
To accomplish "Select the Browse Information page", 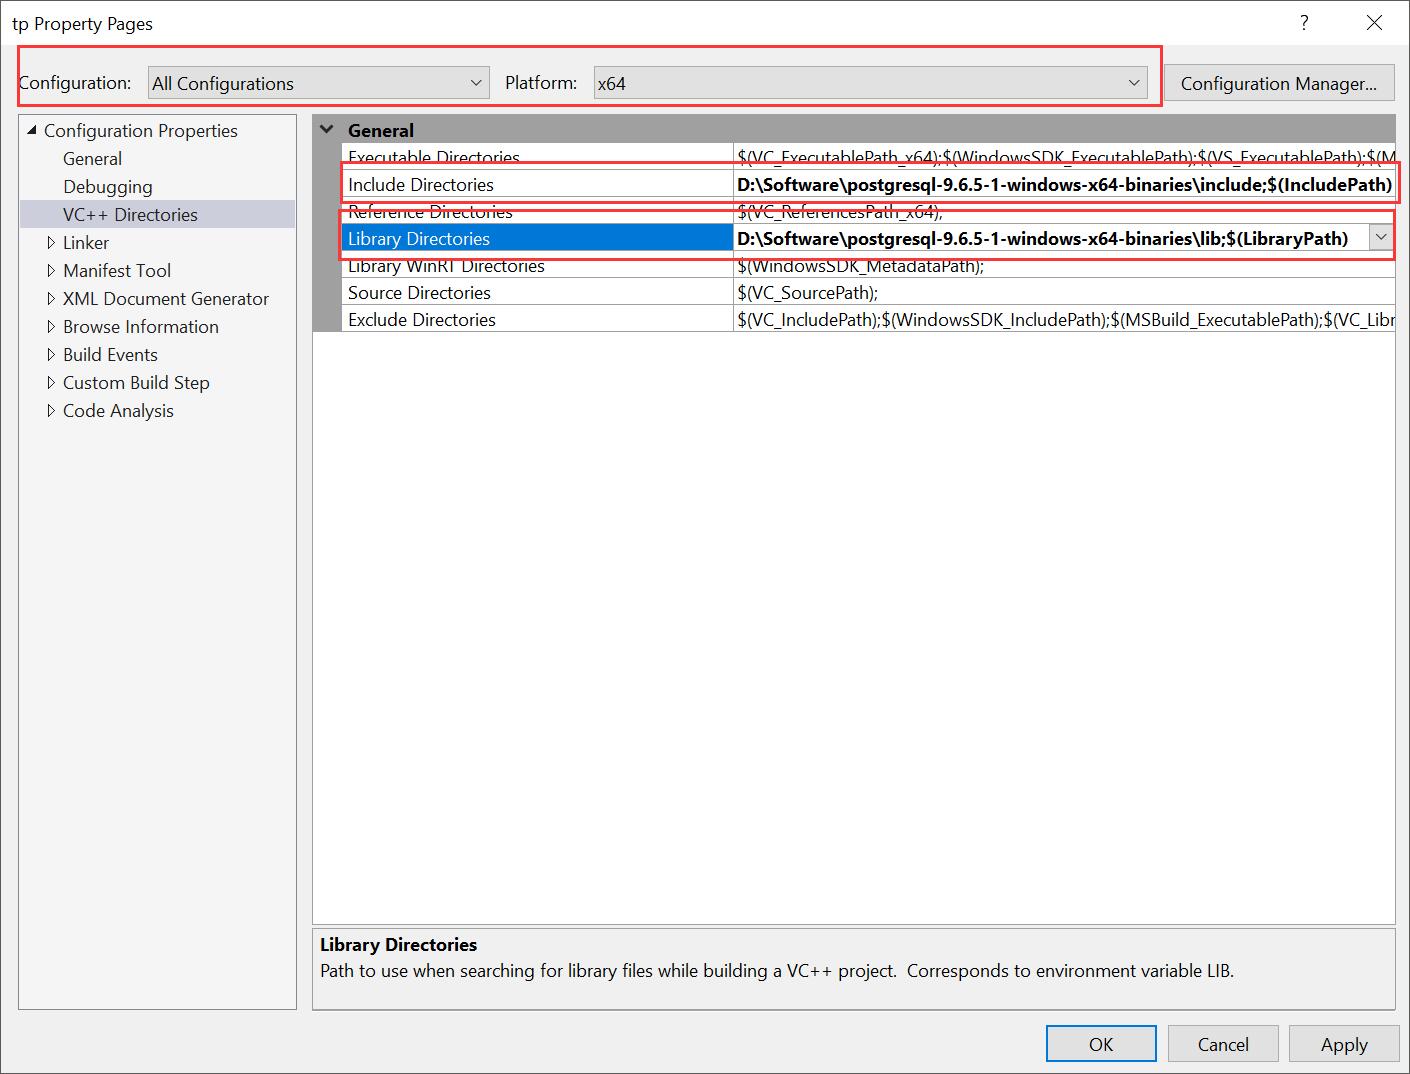I will [140, 326].
